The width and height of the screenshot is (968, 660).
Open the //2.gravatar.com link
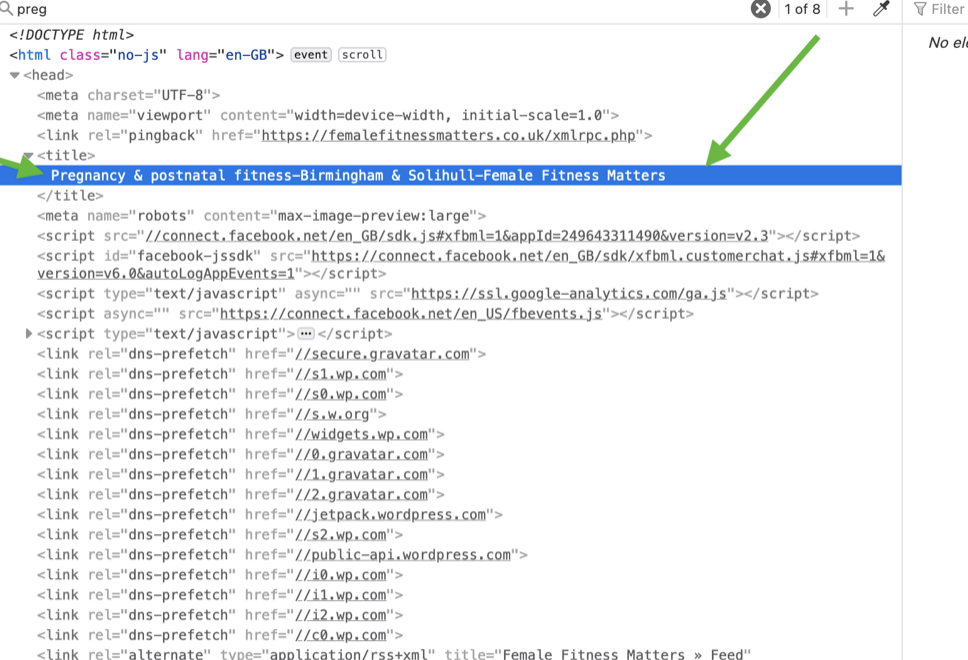(361, 495)
